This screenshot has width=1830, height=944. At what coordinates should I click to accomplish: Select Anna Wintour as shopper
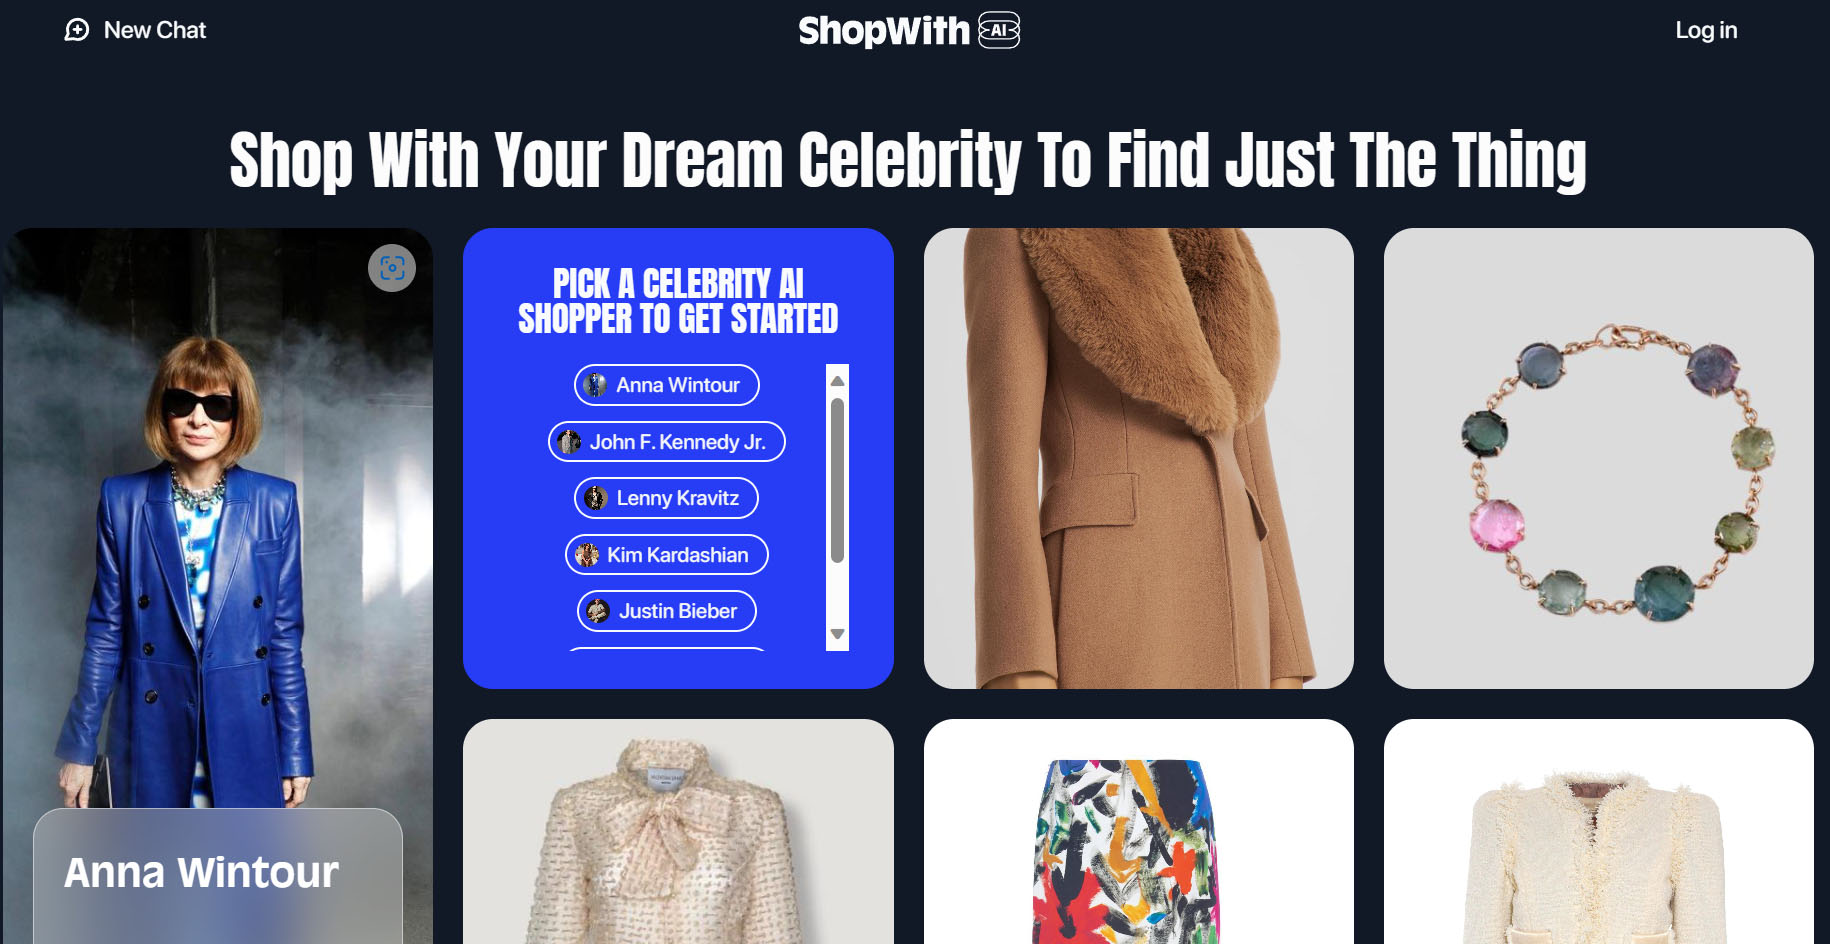click(667, 385)
